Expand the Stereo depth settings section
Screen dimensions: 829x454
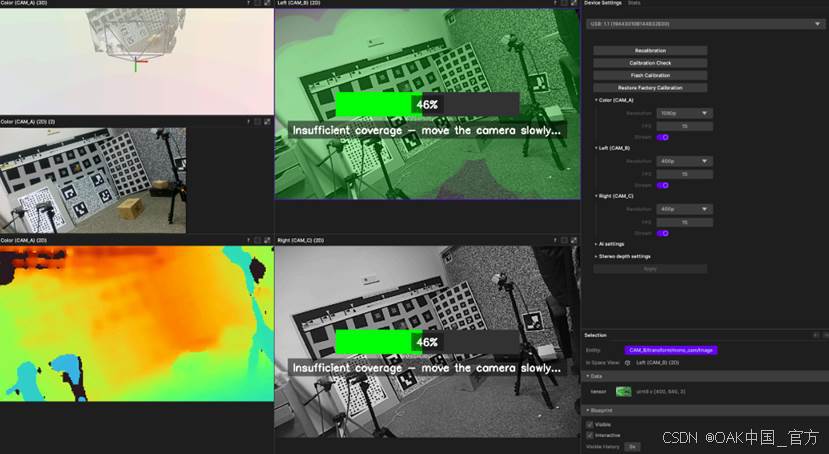click(596, 256)
